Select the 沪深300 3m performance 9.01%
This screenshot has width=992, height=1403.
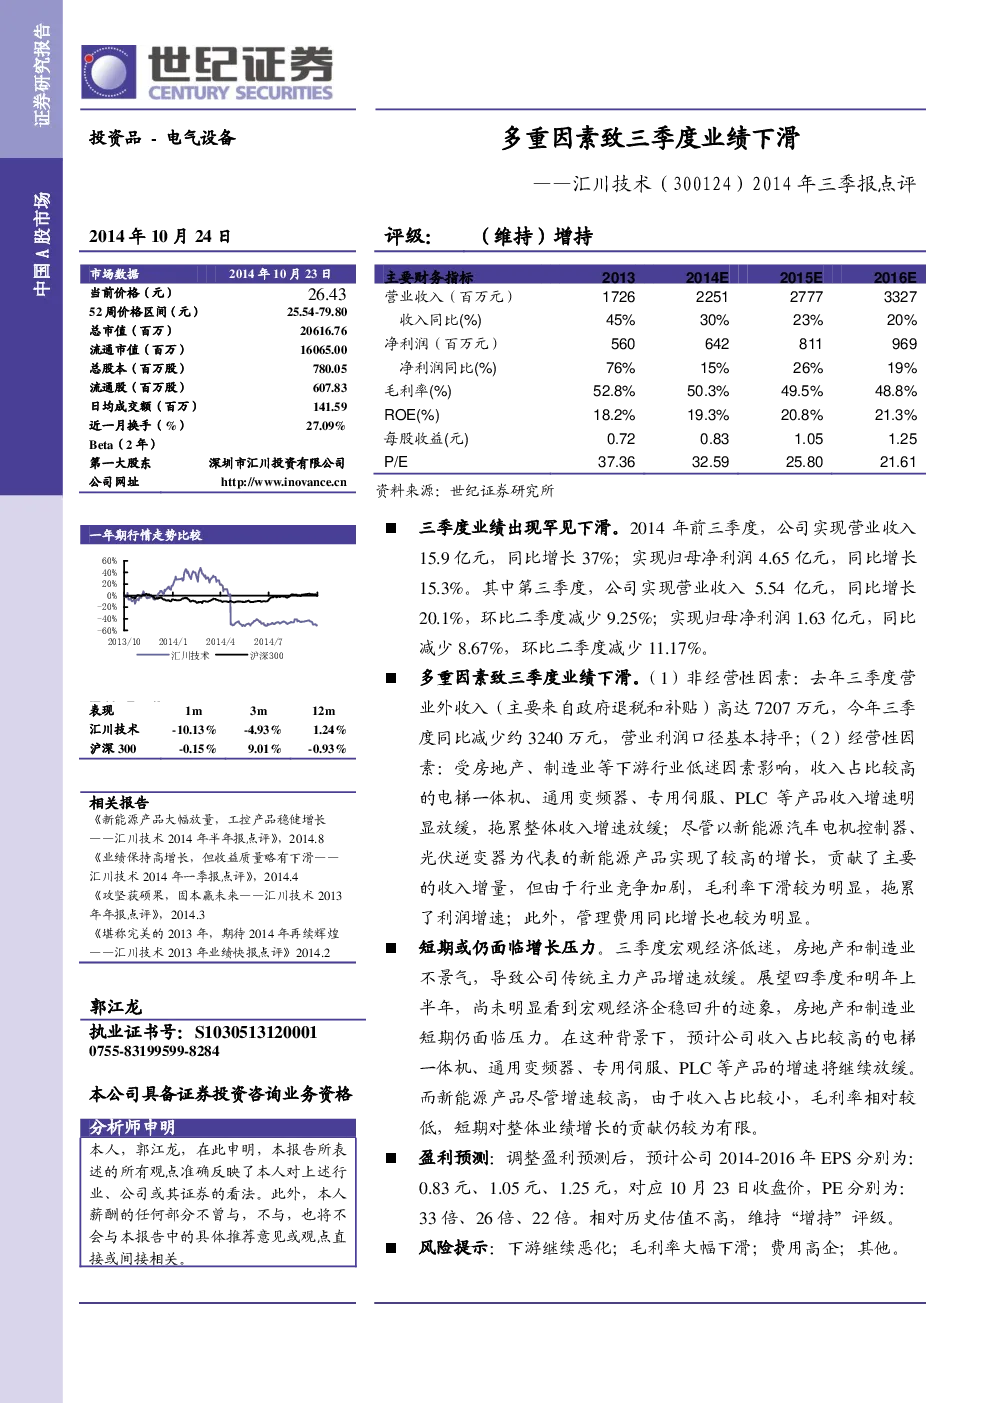click(264, 749)
